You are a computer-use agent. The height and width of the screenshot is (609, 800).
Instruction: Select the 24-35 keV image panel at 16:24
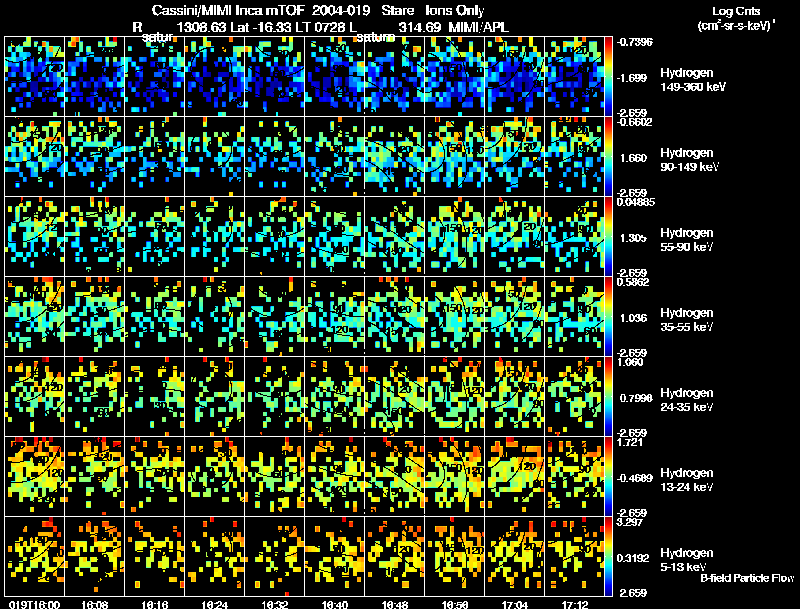215,397
